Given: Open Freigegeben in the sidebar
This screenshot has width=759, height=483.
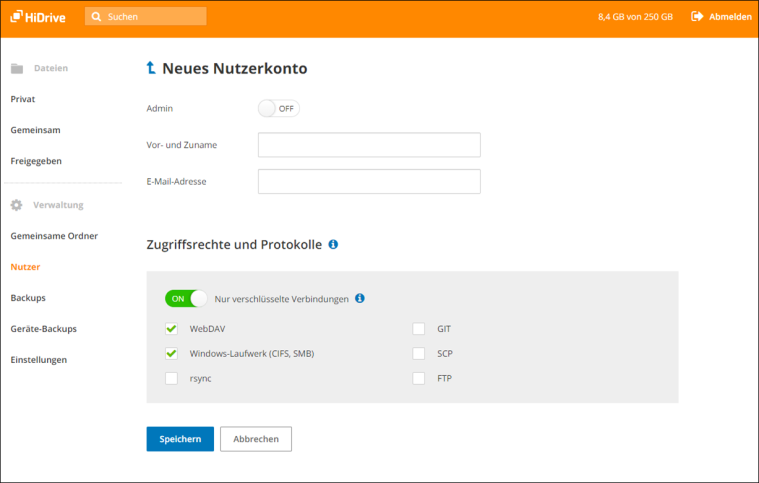Looking at the screenshot, I should coord(36,161).
